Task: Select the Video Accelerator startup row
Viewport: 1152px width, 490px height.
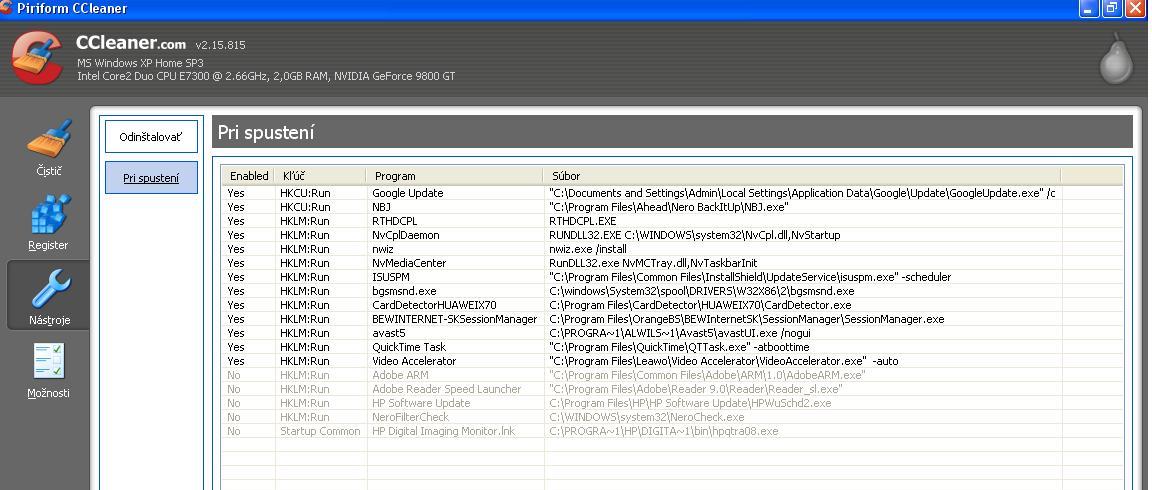Action: click(414, 361)
